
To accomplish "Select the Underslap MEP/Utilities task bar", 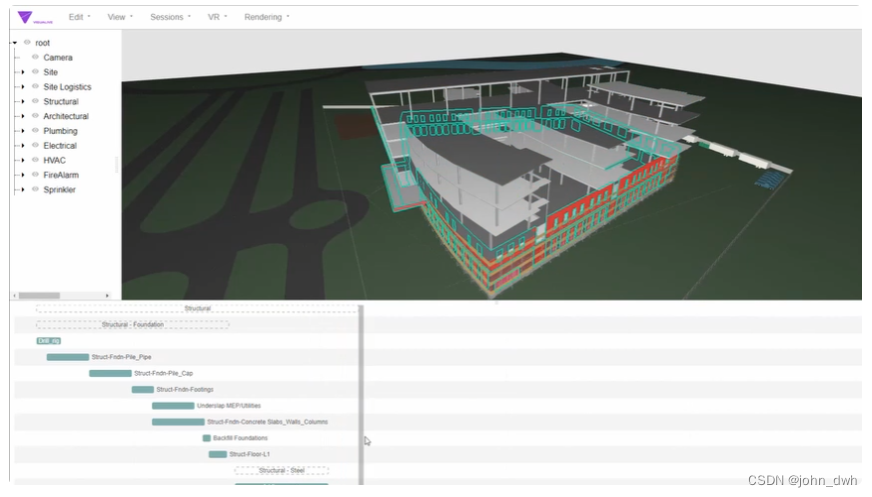I will coord(173,406).
